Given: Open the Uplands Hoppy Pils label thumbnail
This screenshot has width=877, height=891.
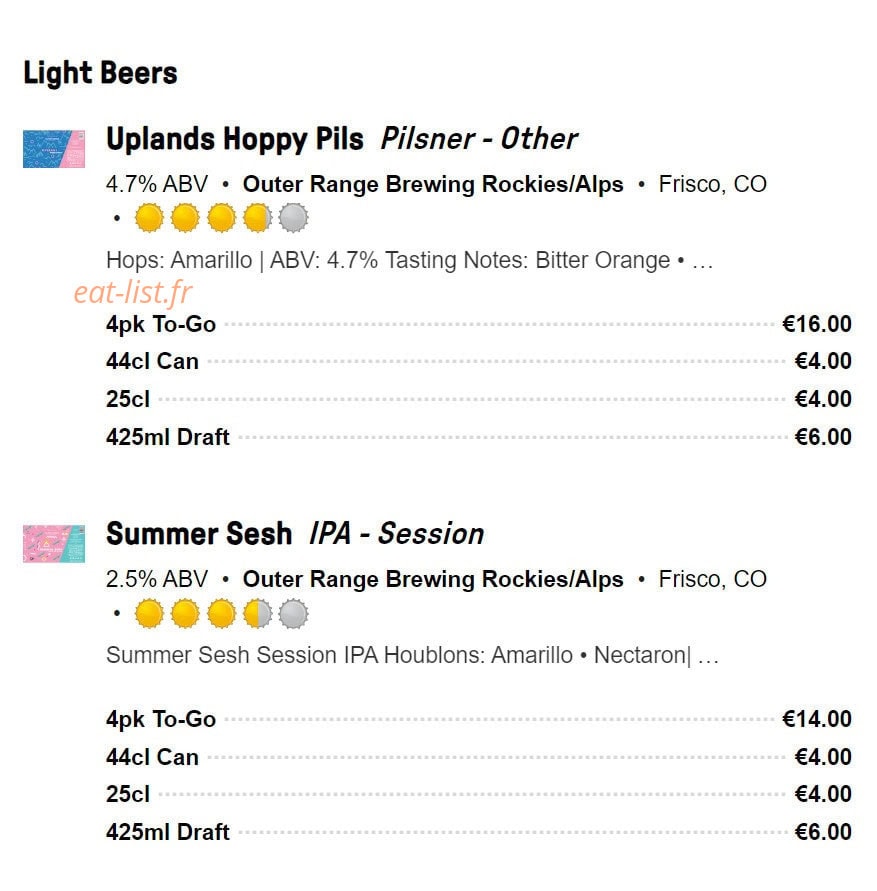Looking at the screenshot, I should click(54, 149).
